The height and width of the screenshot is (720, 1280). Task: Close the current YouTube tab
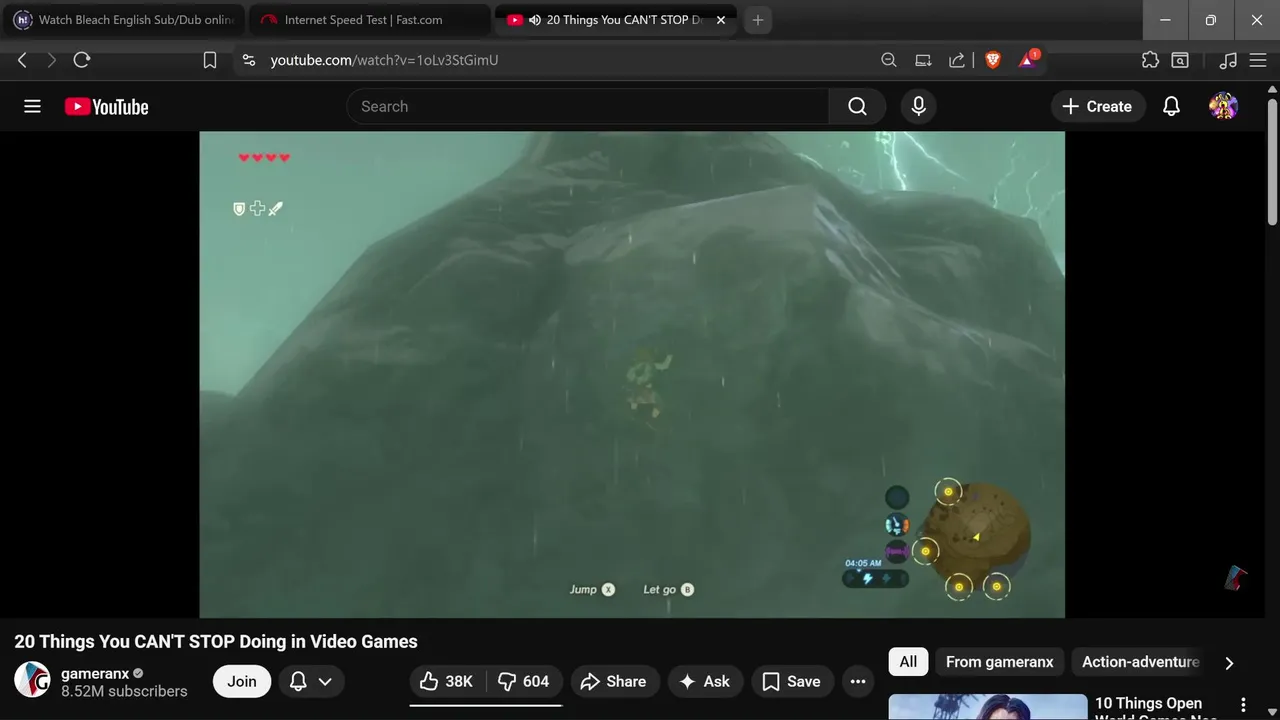tap(721, 20)
